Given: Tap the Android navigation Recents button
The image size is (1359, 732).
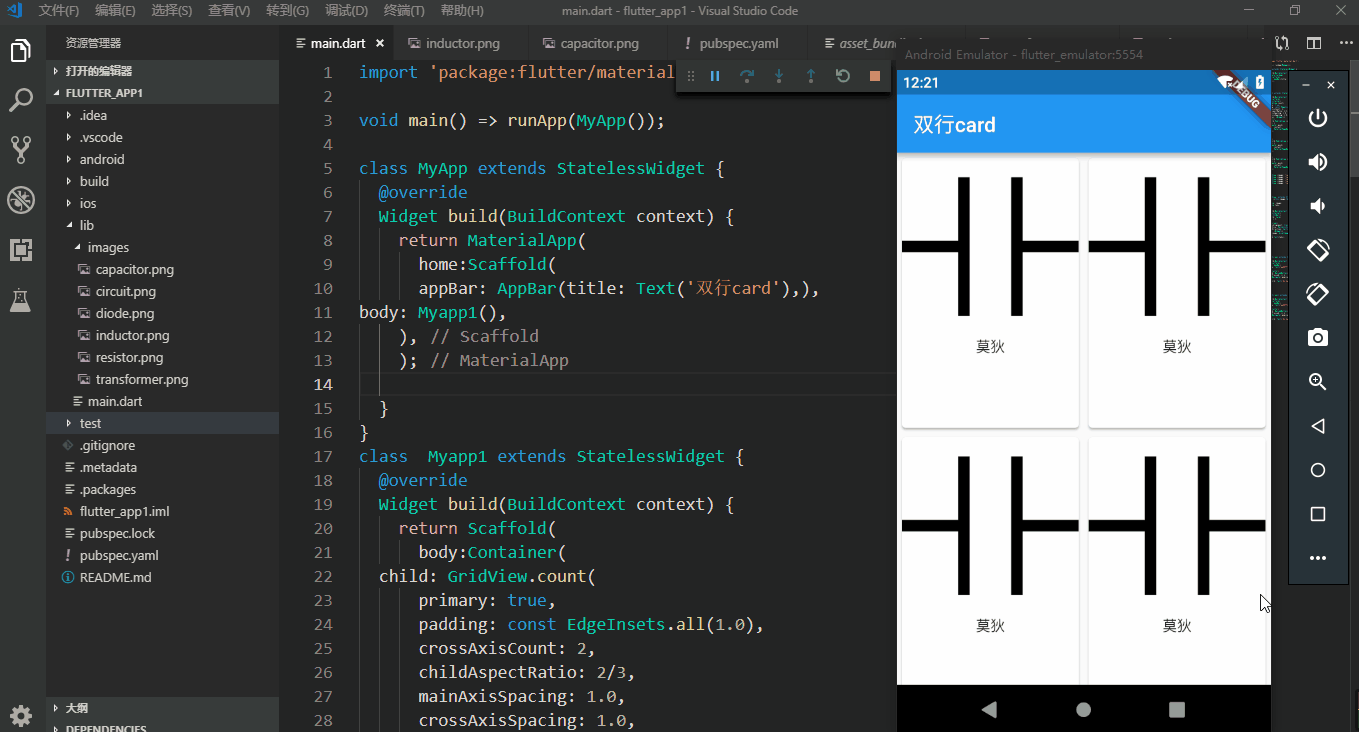Looking at the screenshot, I should click(x=1177, y=709).
